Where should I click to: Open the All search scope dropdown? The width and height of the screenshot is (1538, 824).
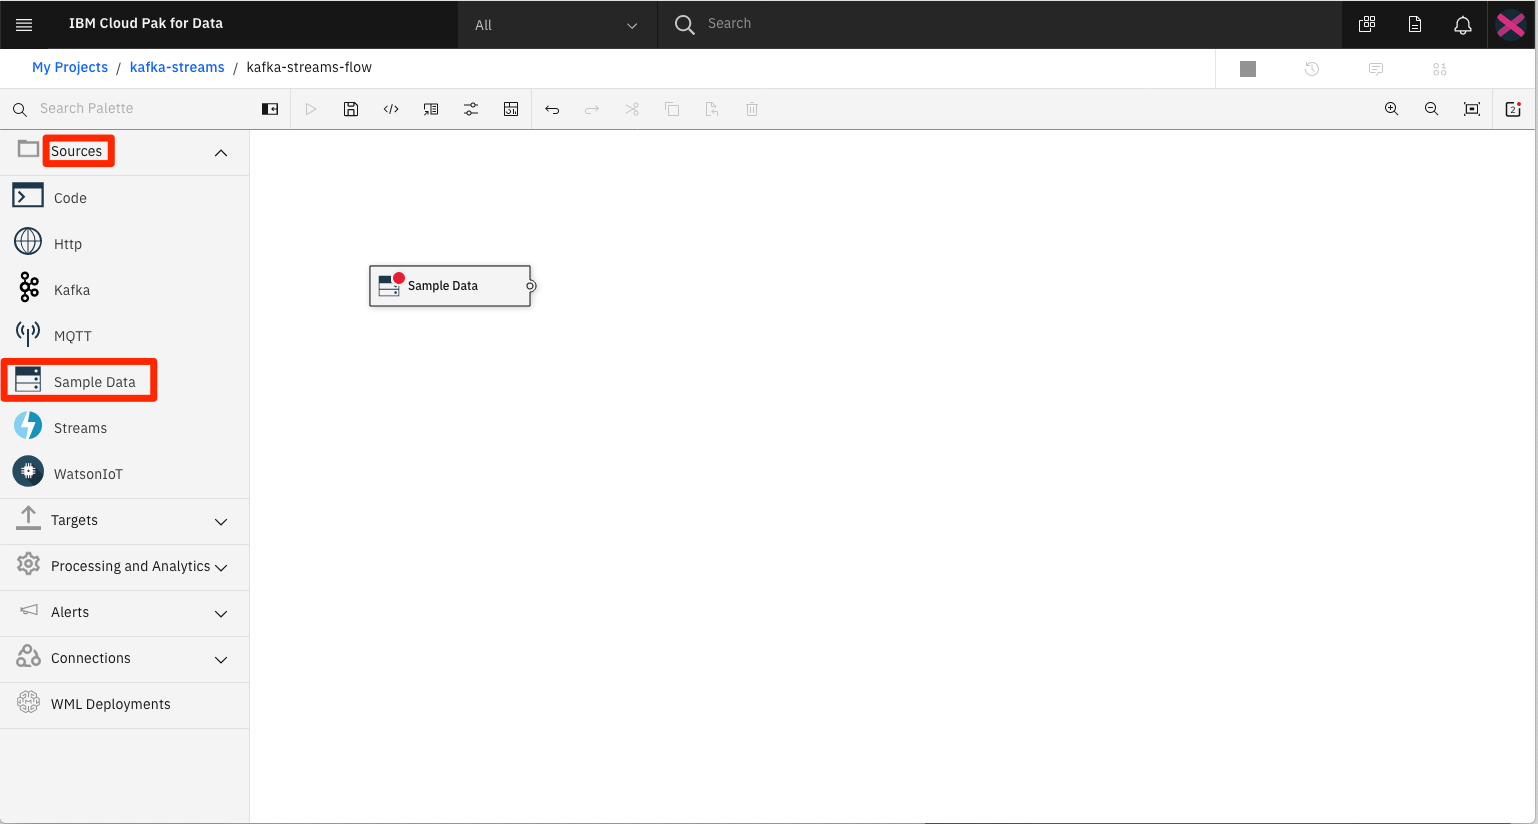[x=557, y=25]
